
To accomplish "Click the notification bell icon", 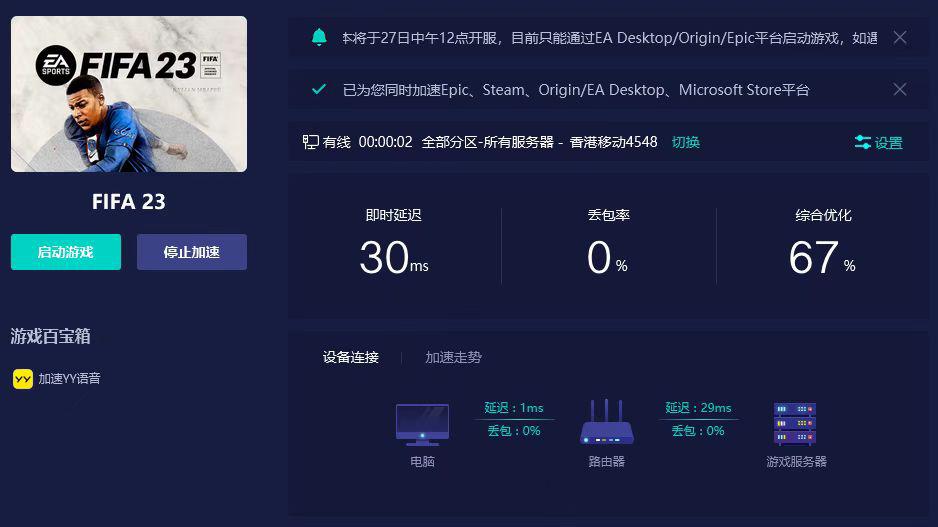I will click(319, 38).
